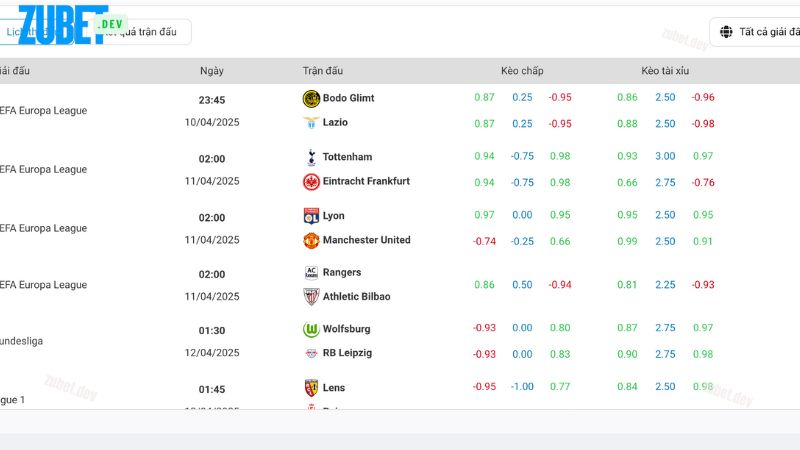This screenshot has width=800, height=450.
Task: Click the Eintracht Frankfurt red logo
Action: pos(311,182)
